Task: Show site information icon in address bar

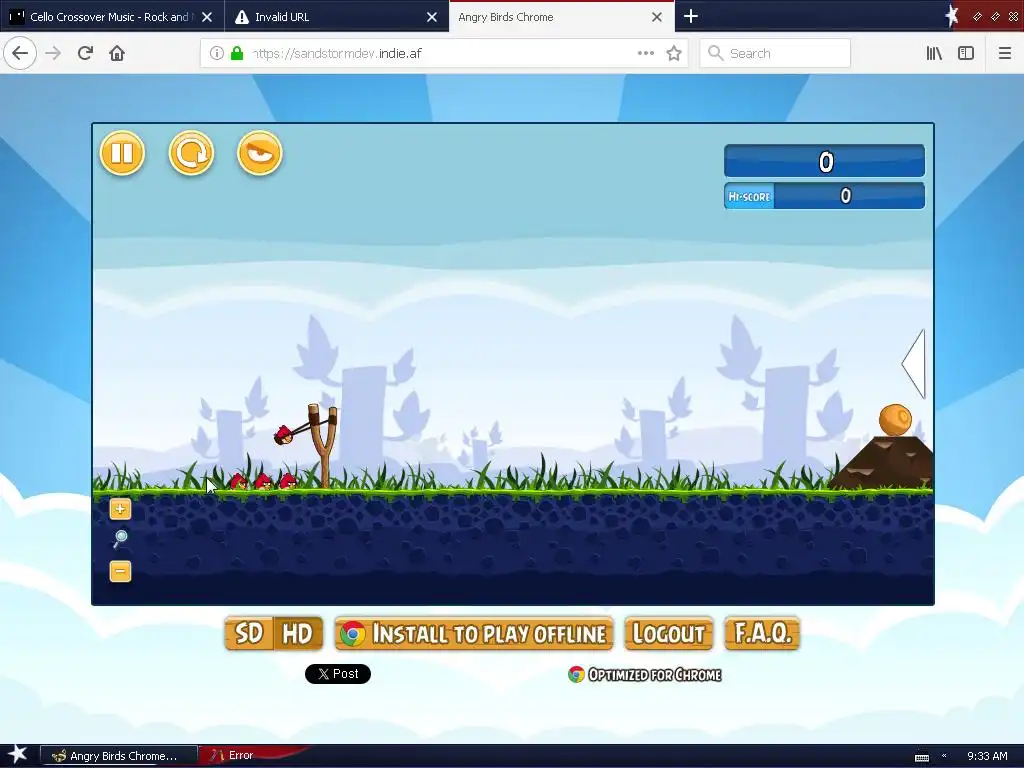Action: pyautogui.click(x=217, y=53)
